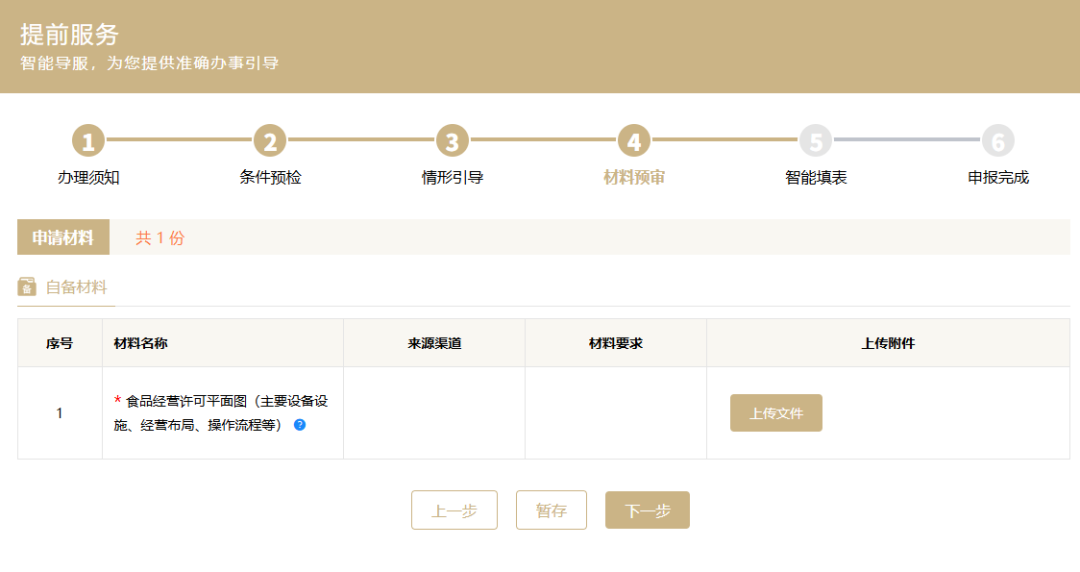Click step 4 circle 材料预审
Screen dimensions: 1080x572
634,141
